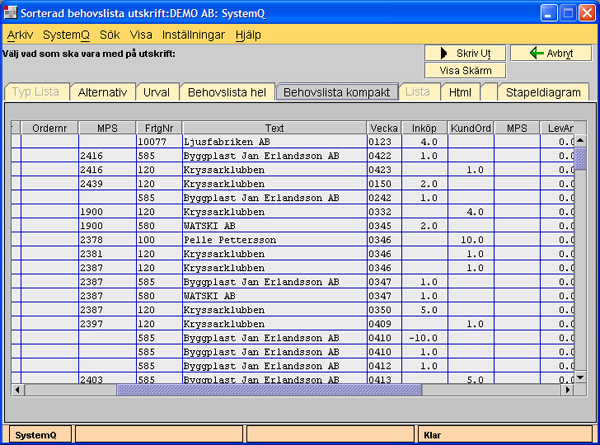Screen dimensions: 600x445
Task: Minimize the SystemQ window
Action: pos(548,13)
